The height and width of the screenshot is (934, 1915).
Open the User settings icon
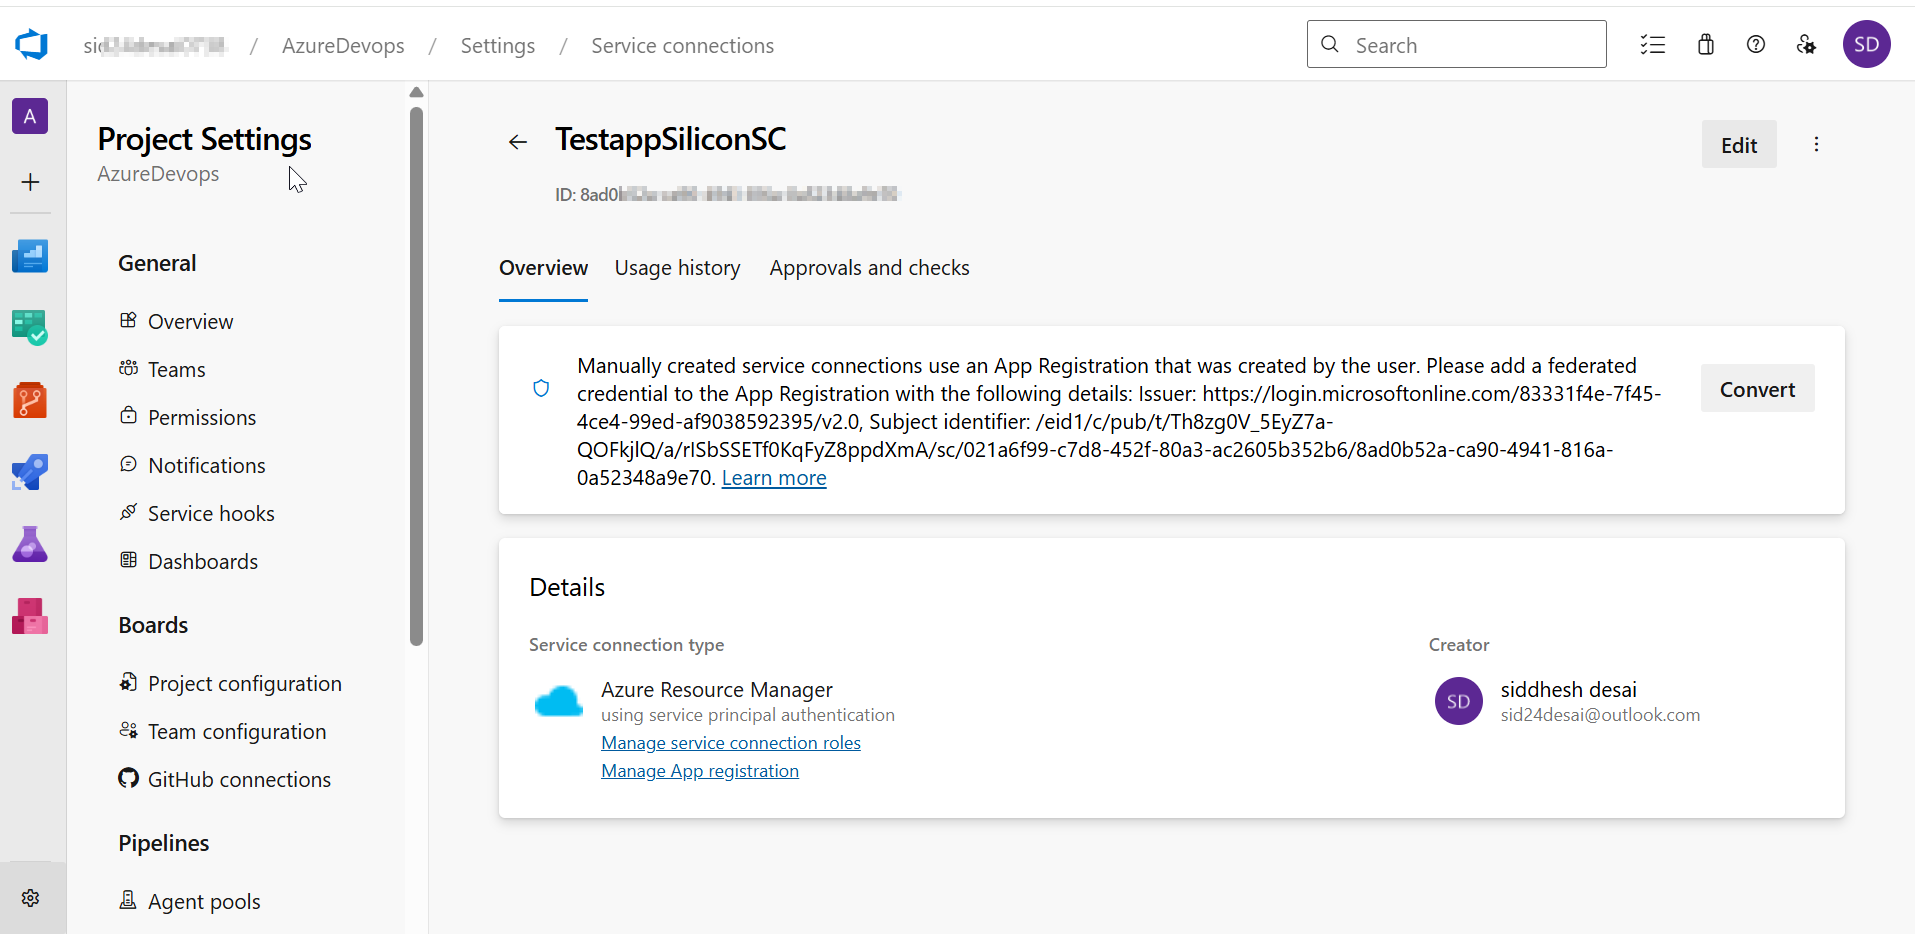(1806, 45)
